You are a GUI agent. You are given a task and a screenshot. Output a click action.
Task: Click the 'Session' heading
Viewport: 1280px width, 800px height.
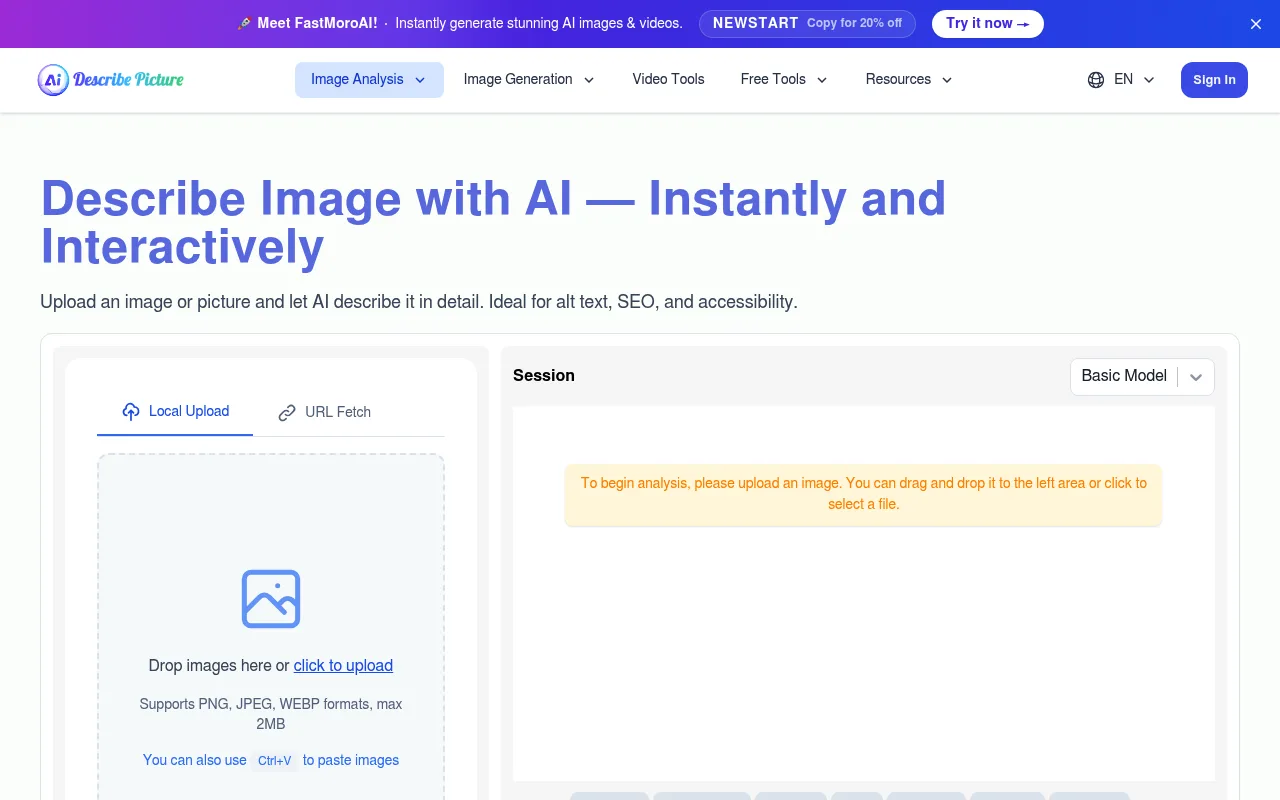pyautogui.click(x=544, y=376)
